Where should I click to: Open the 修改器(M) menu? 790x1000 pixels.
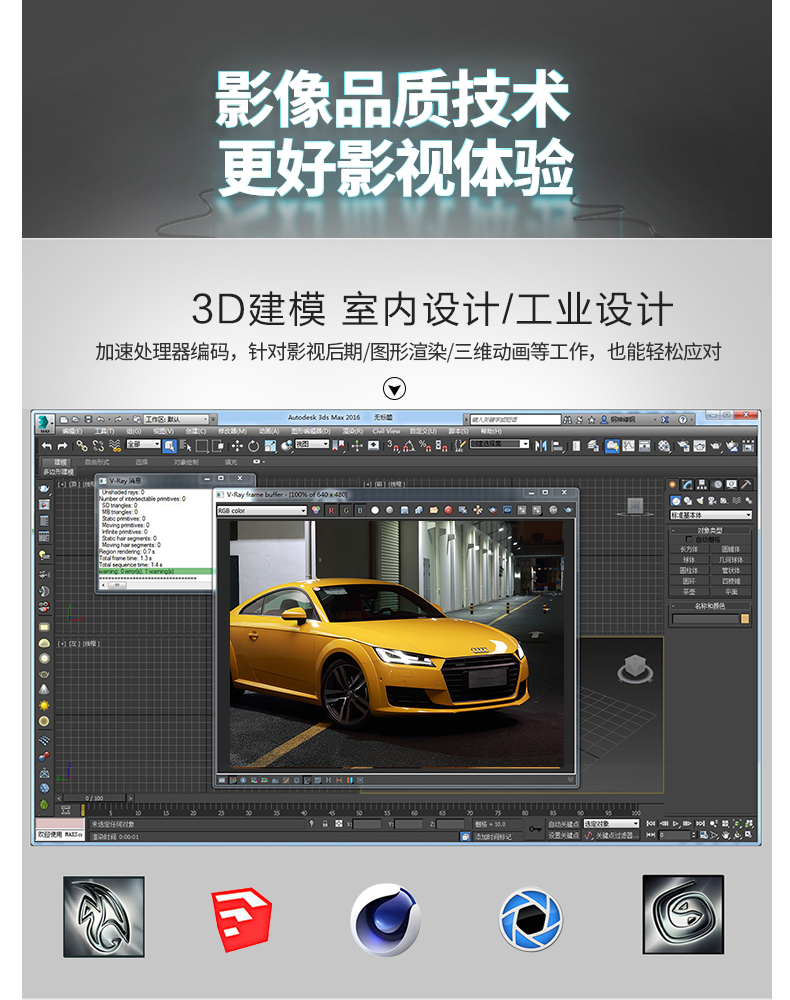pos(233,431)
